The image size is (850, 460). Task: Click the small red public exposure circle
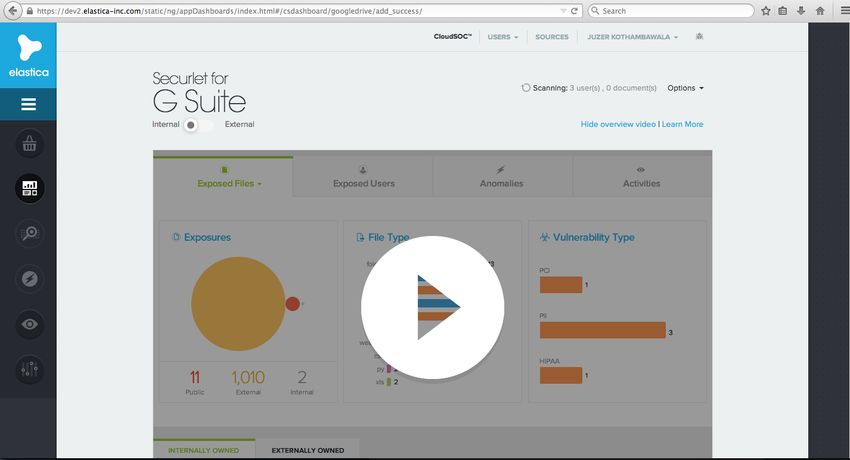[x=292, y=303]
